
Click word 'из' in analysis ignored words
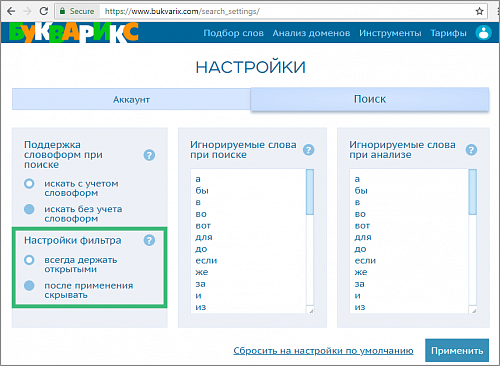click(360, 307)
